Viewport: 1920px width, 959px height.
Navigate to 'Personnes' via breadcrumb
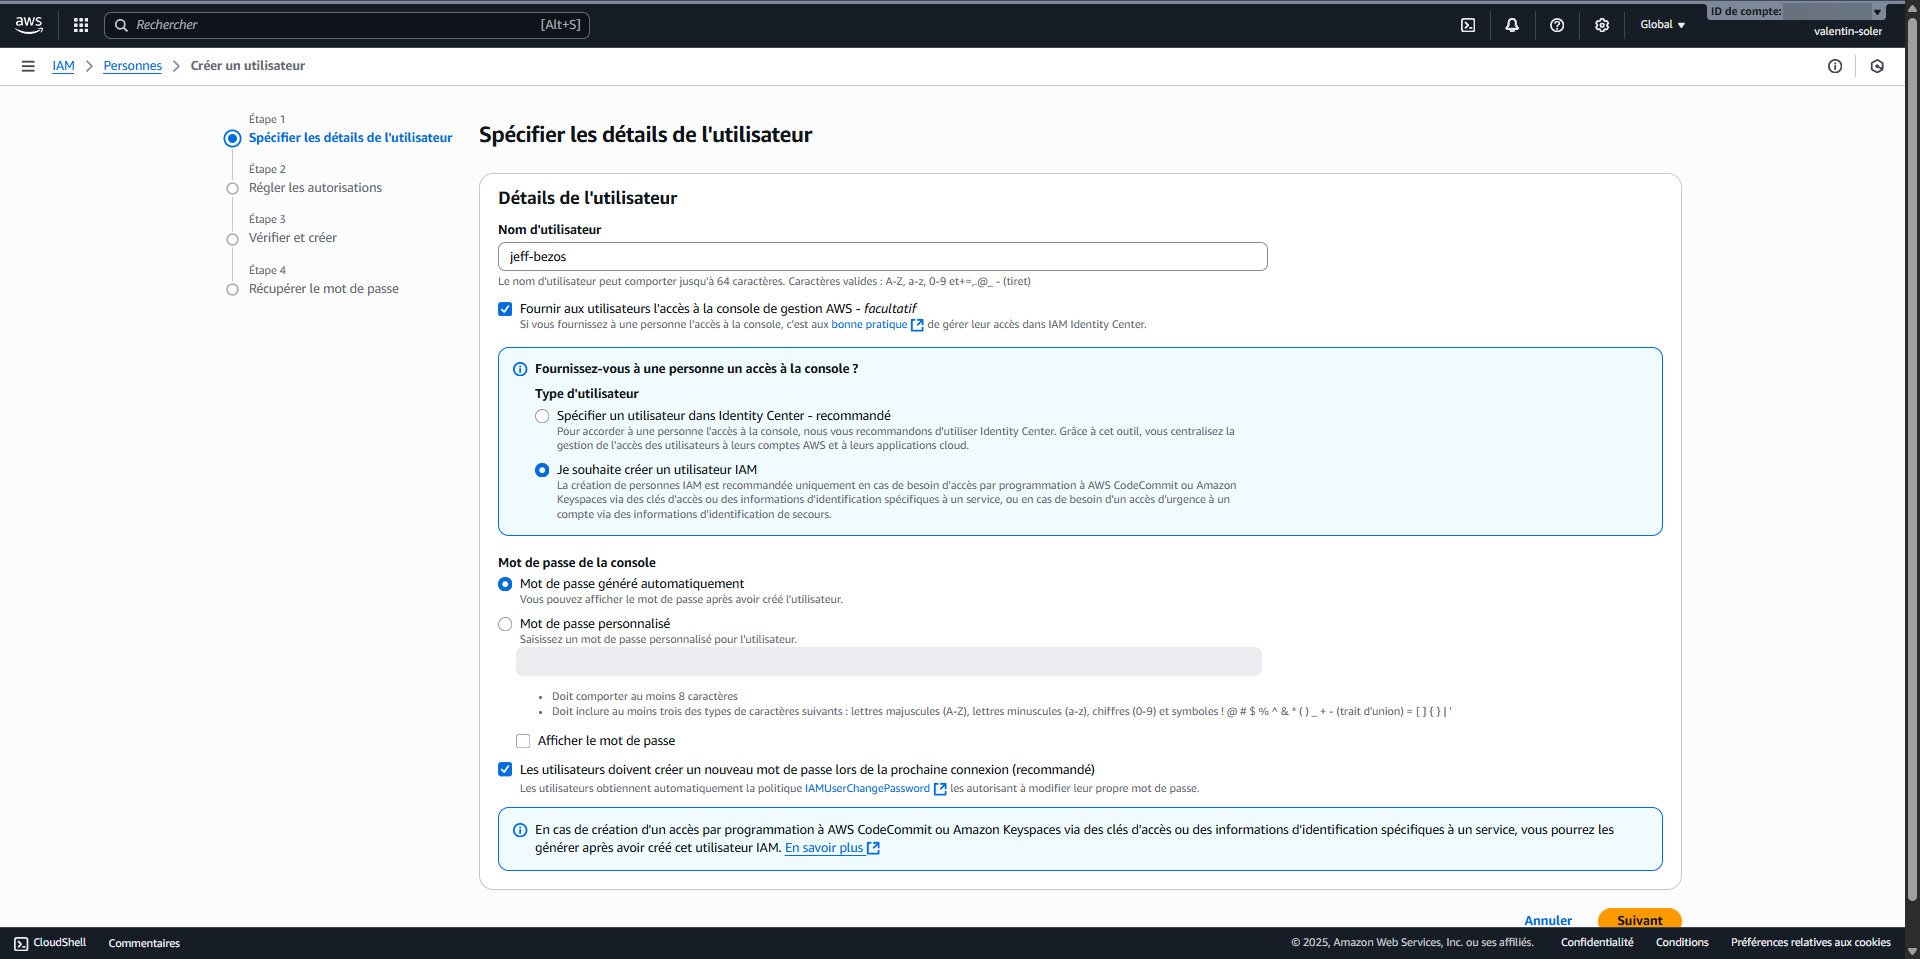[x=132, y=65]
